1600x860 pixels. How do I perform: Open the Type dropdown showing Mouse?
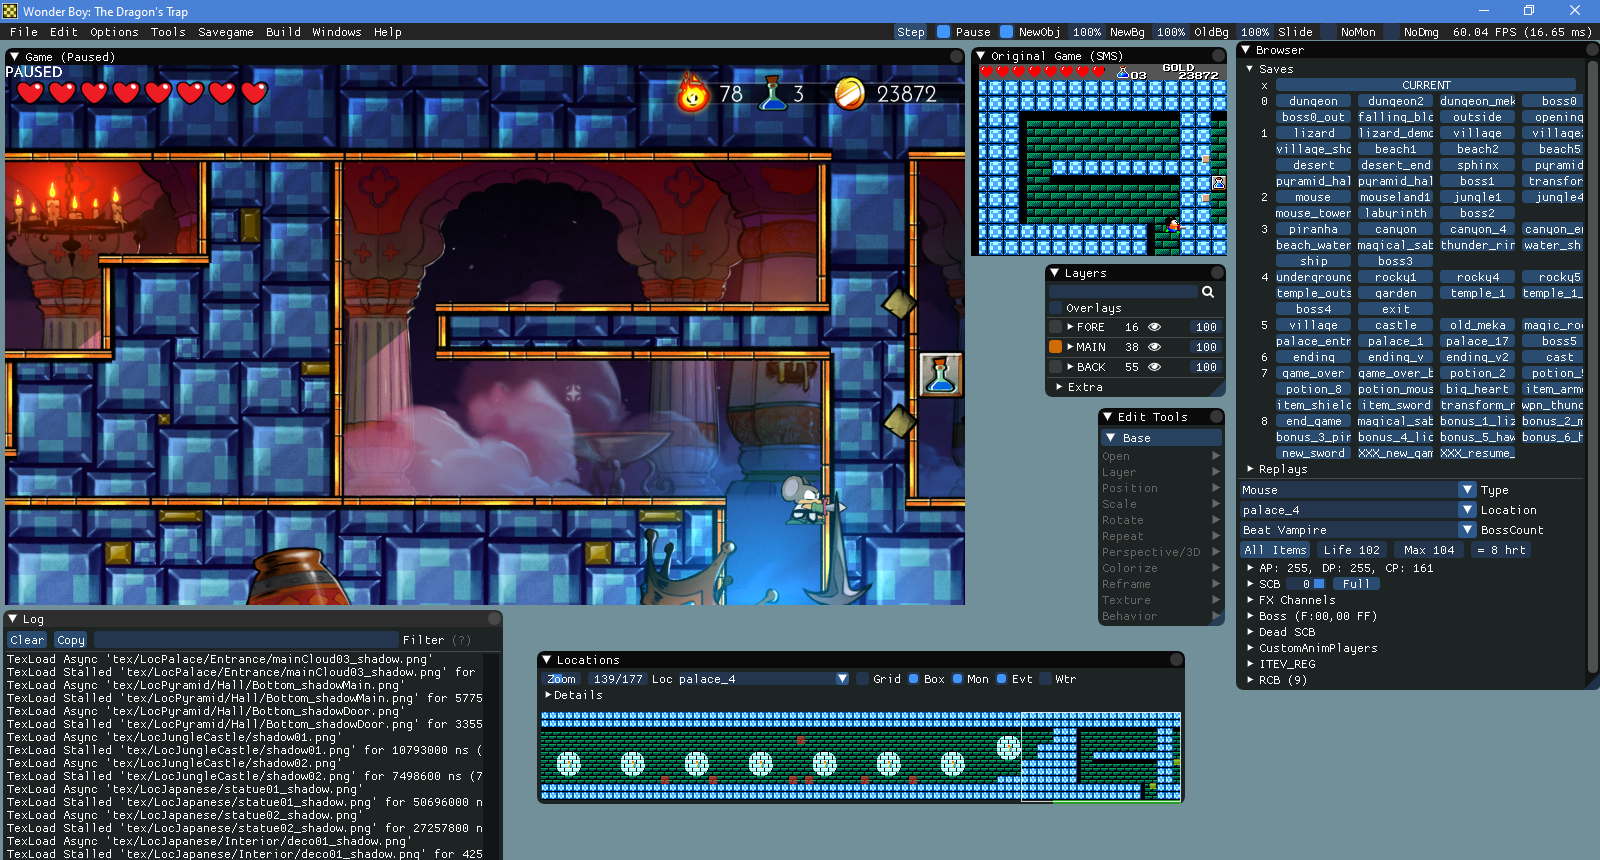[1467, 490]
